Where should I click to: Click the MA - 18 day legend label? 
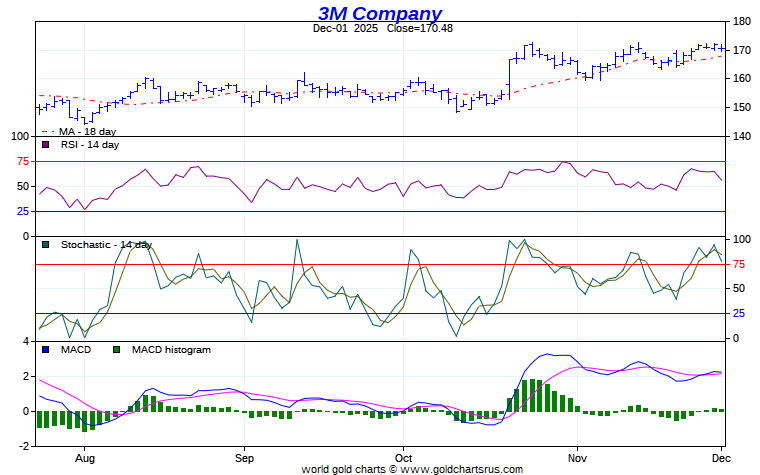87,131
